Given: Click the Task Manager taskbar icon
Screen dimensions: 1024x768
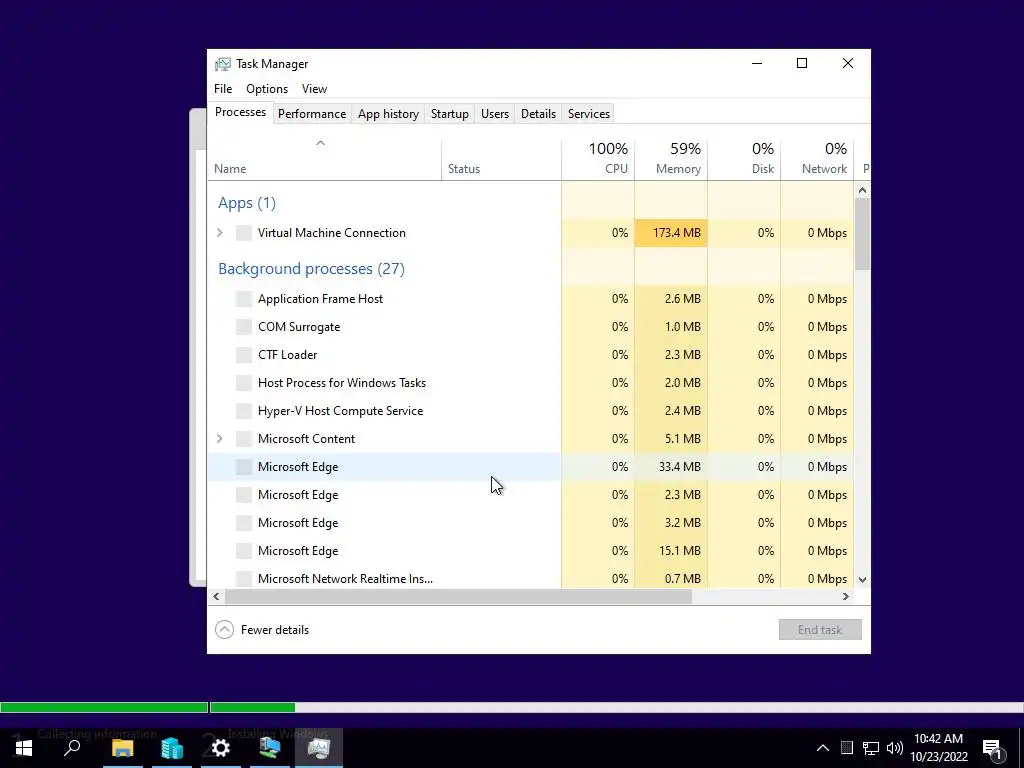Looking at the screenshot, I should pyautogui.click(x=319, y=748).
